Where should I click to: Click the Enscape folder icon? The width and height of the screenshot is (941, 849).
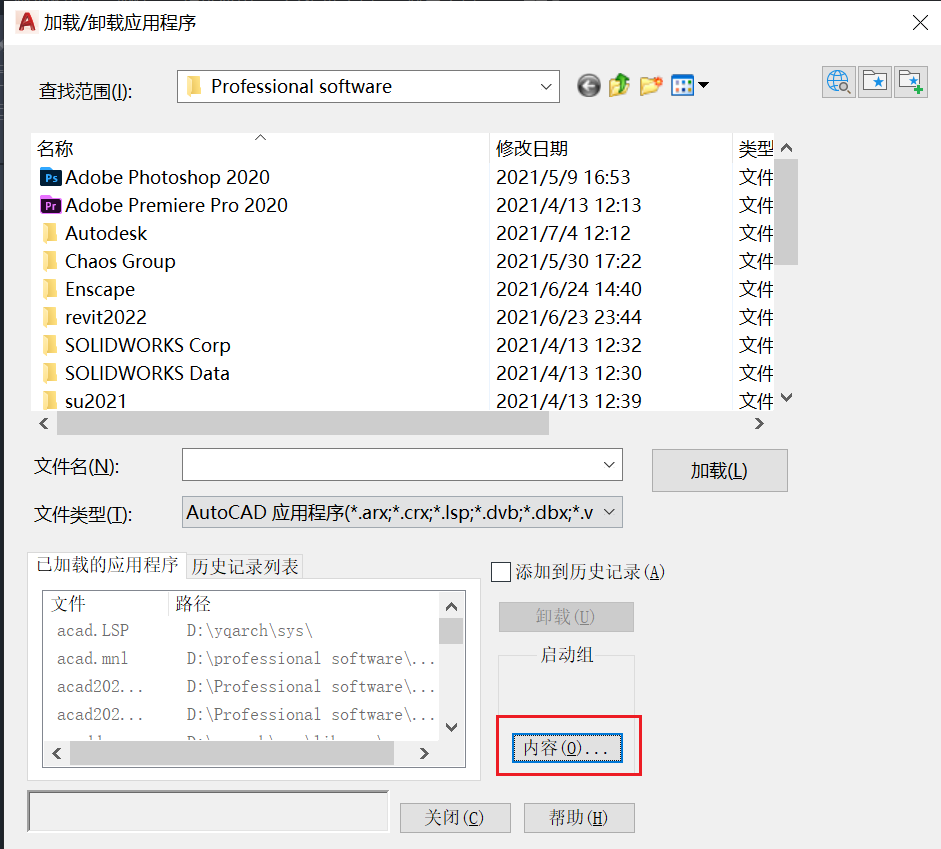click(51, 289)
